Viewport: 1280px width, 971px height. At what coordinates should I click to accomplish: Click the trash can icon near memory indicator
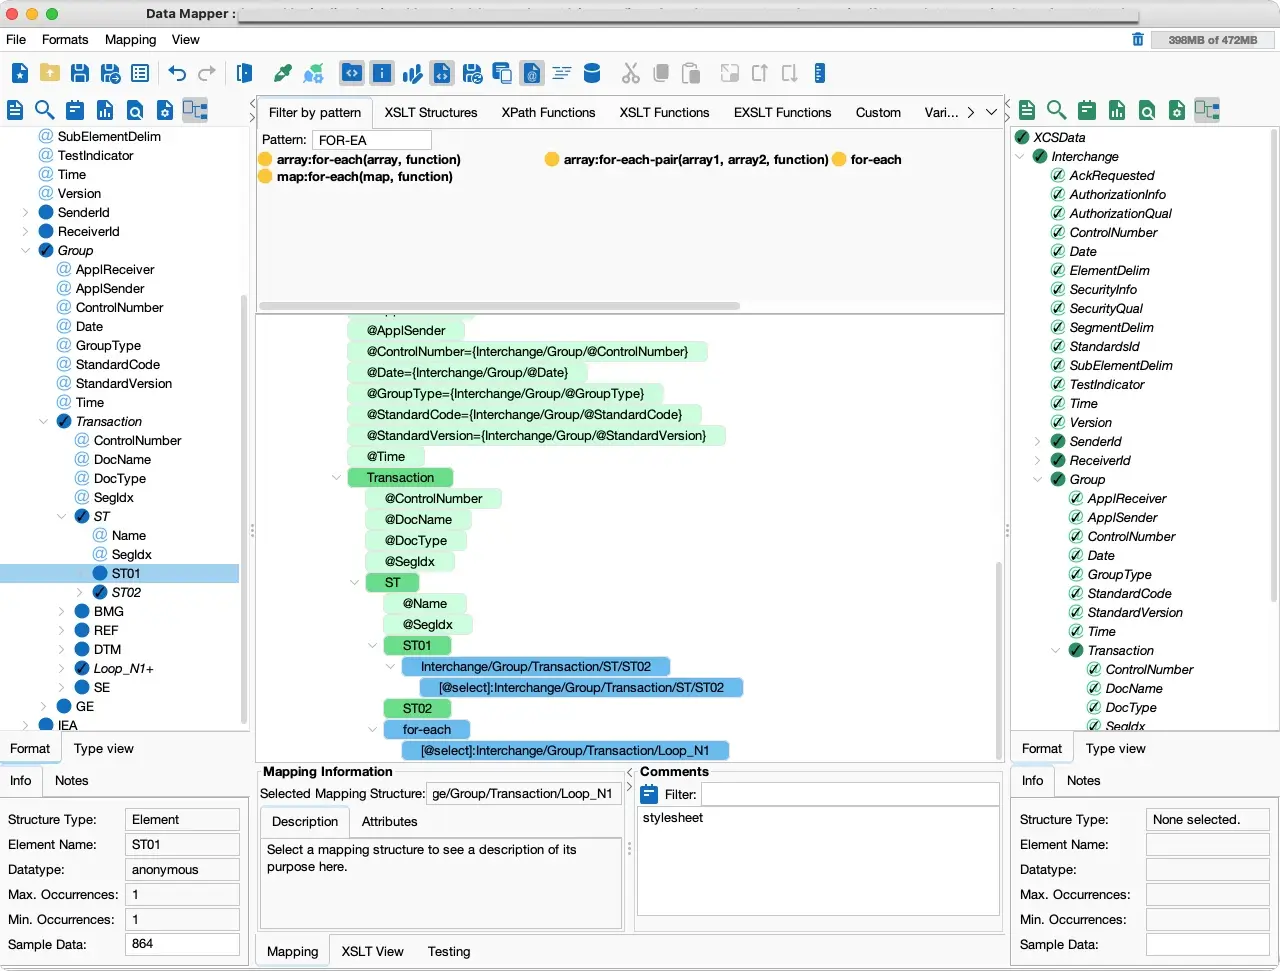click(1138, 39)
